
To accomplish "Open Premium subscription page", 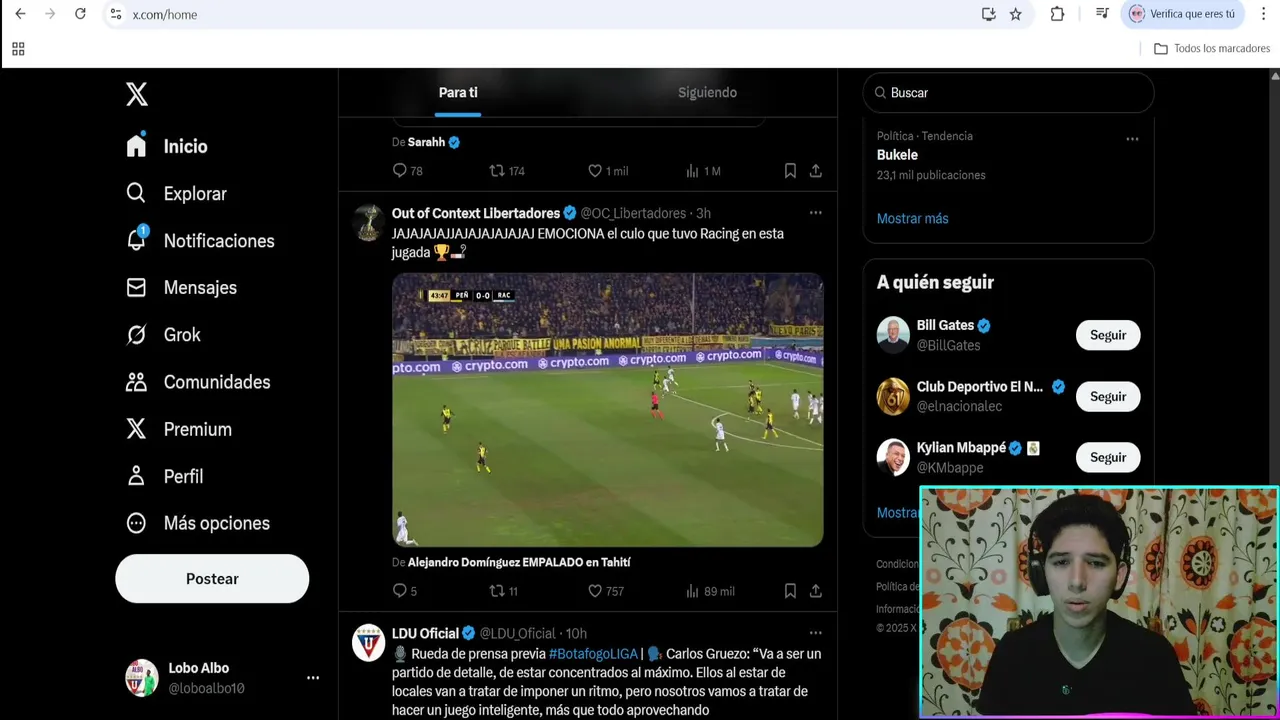I will pyautogui.click(x=179, y=429).
